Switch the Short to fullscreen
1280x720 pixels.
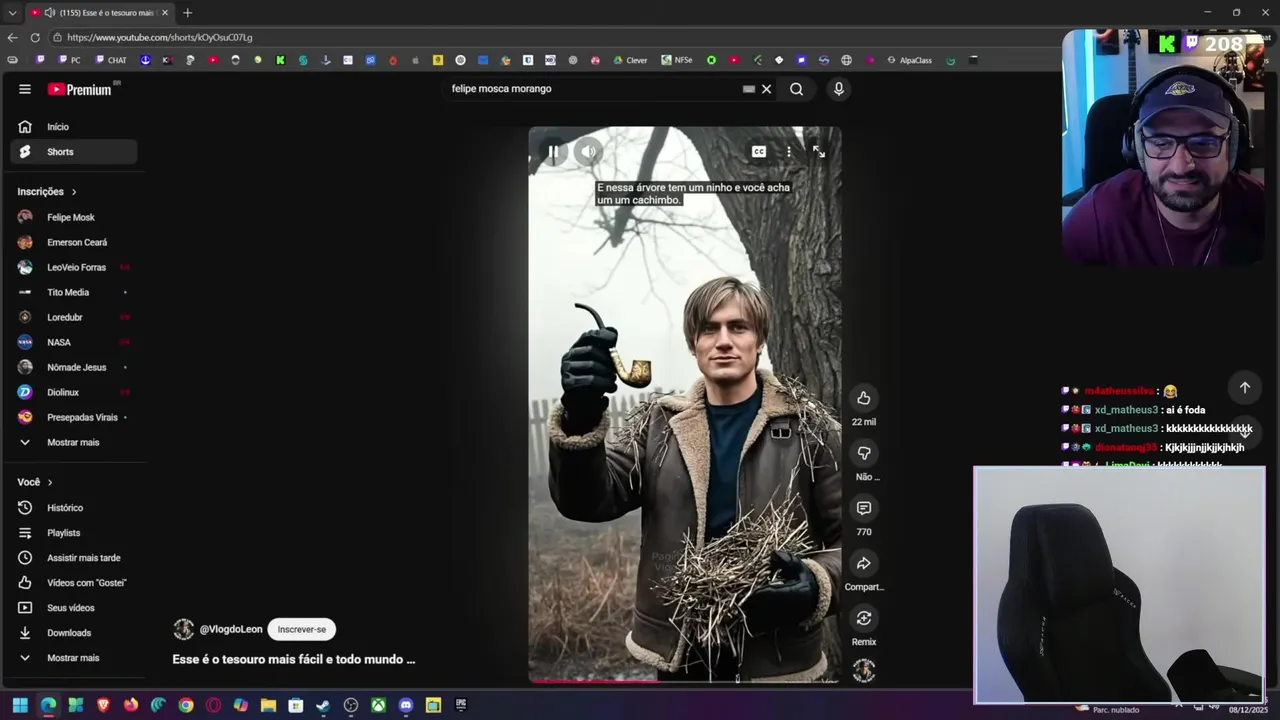819,152
